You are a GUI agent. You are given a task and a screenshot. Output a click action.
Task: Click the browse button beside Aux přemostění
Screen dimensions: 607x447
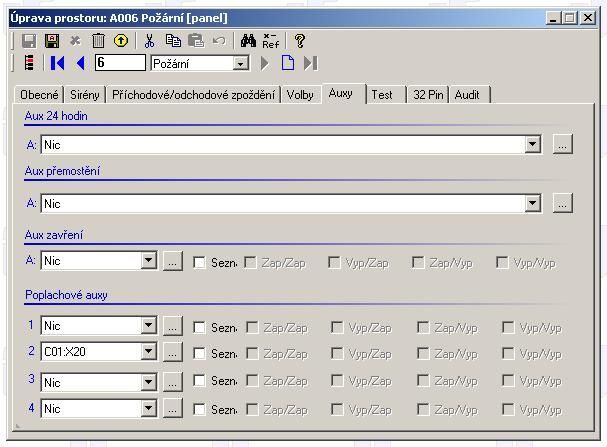pos(562,204)
